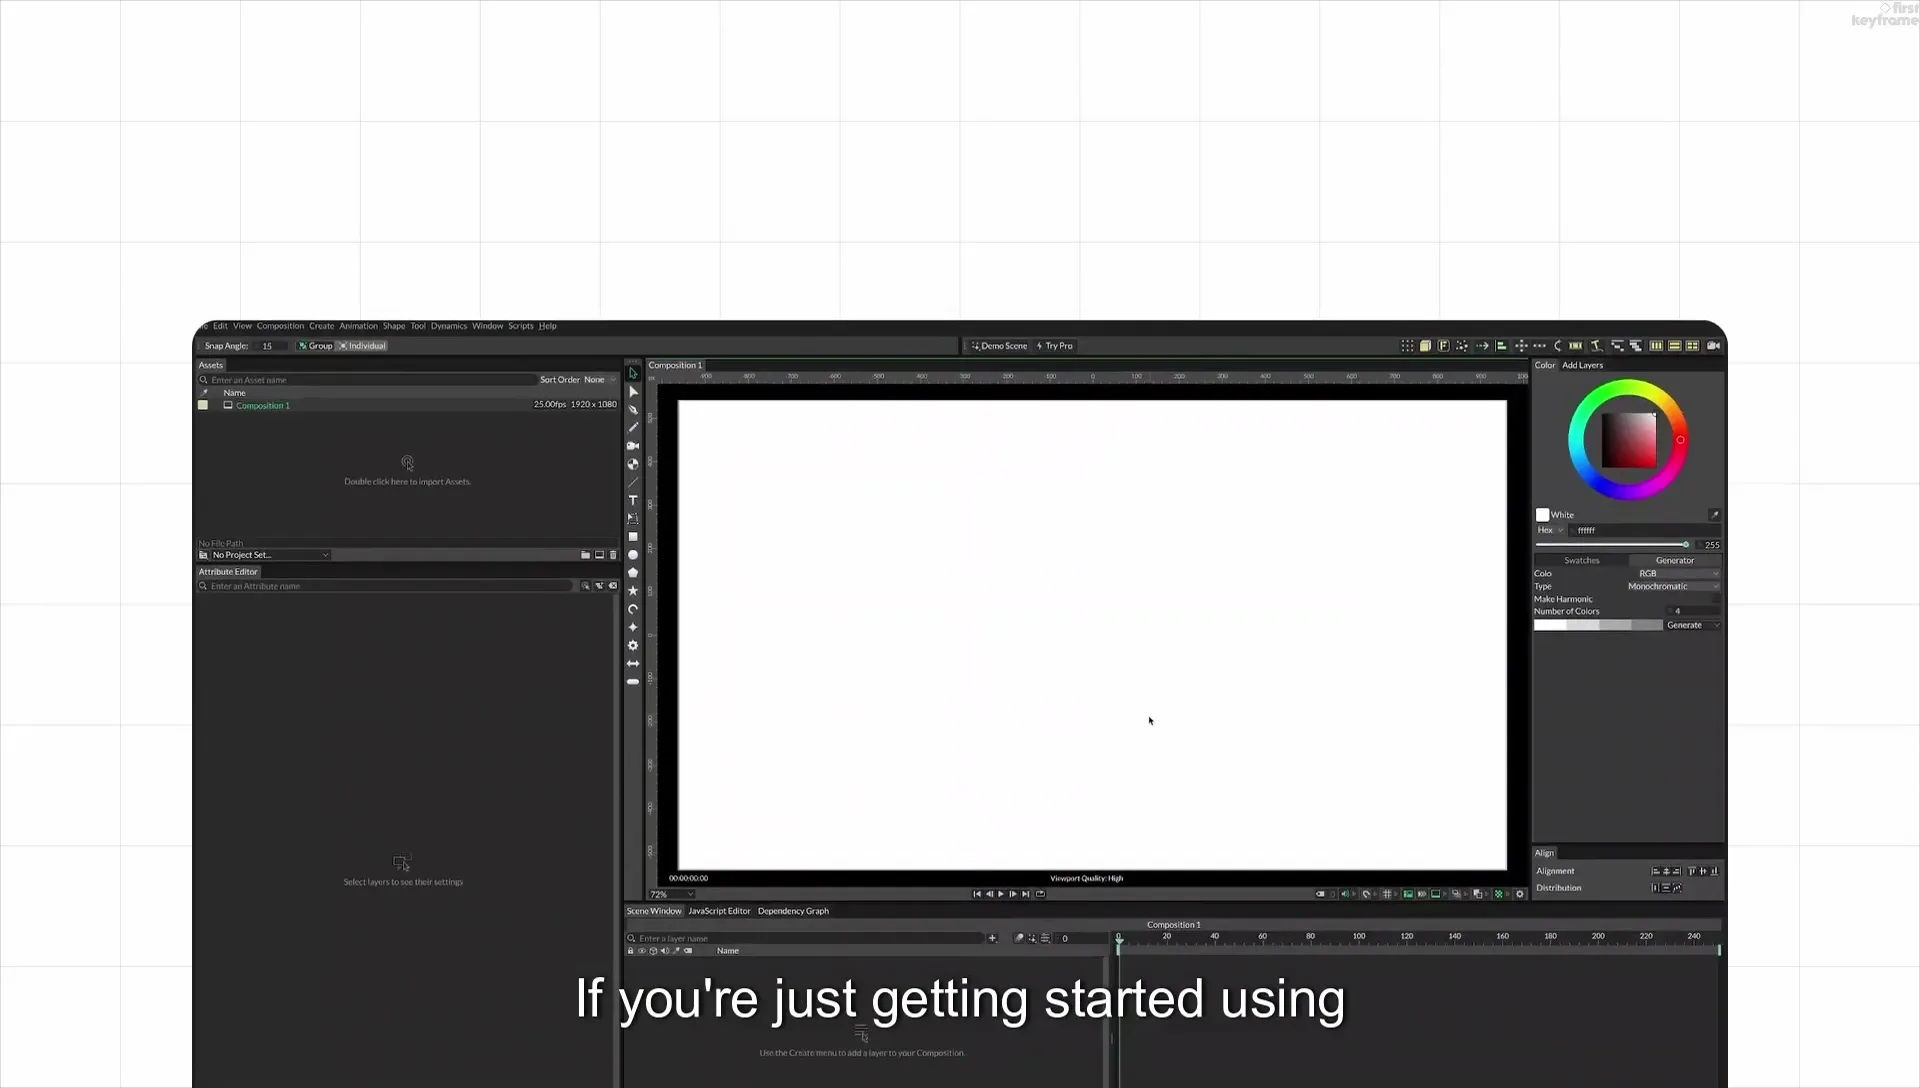Click the White color swatch
Viewport: 1920px width, 1088px height.
coord(1542,515)
